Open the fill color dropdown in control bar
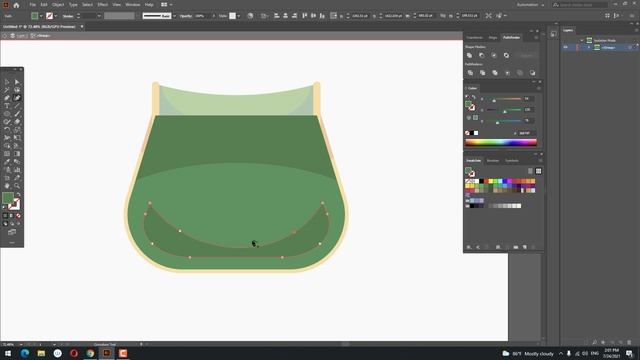 click(x=41, y=16)
